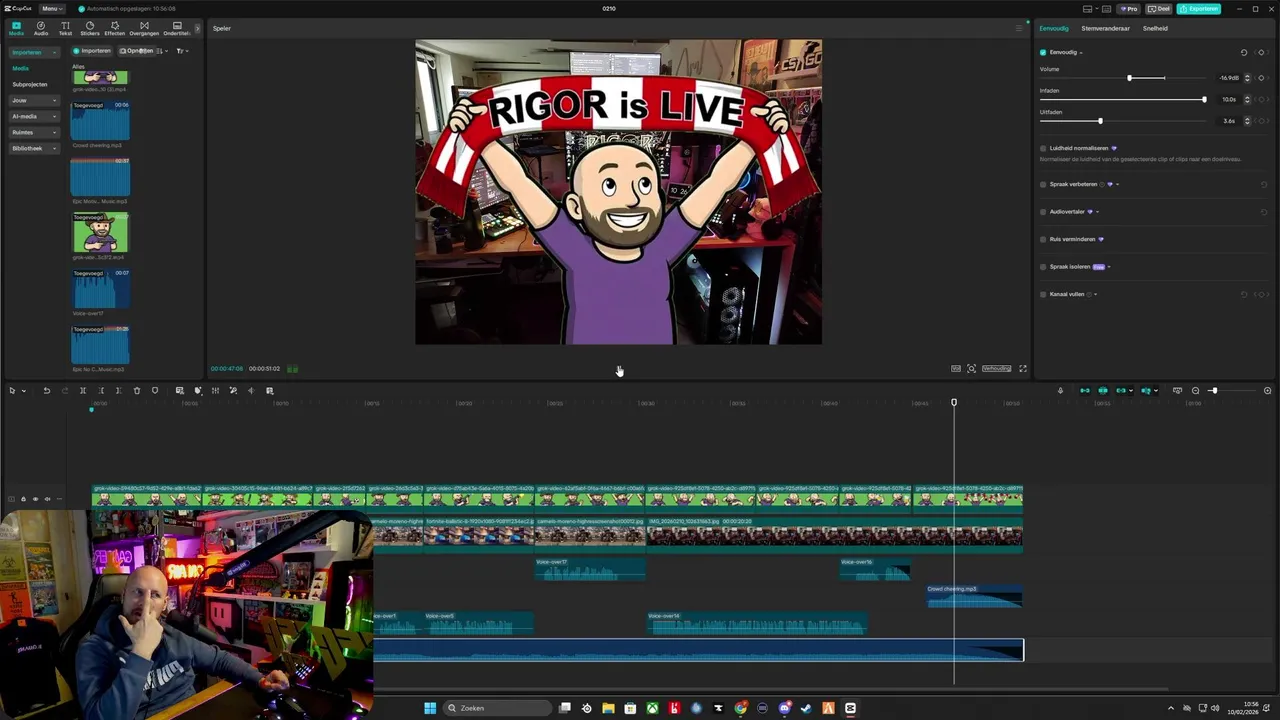
Task: Open the Tekst panel
Action: (65, 28)
